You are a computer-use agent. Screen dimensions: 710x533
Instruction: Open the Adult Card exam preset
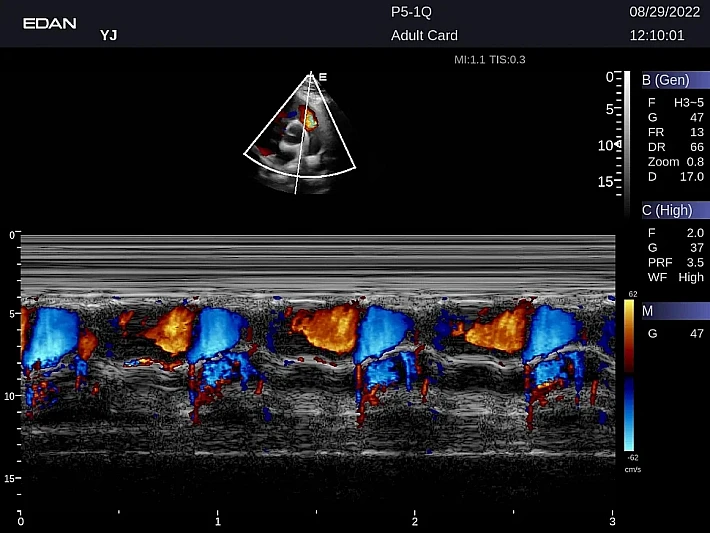426,36
